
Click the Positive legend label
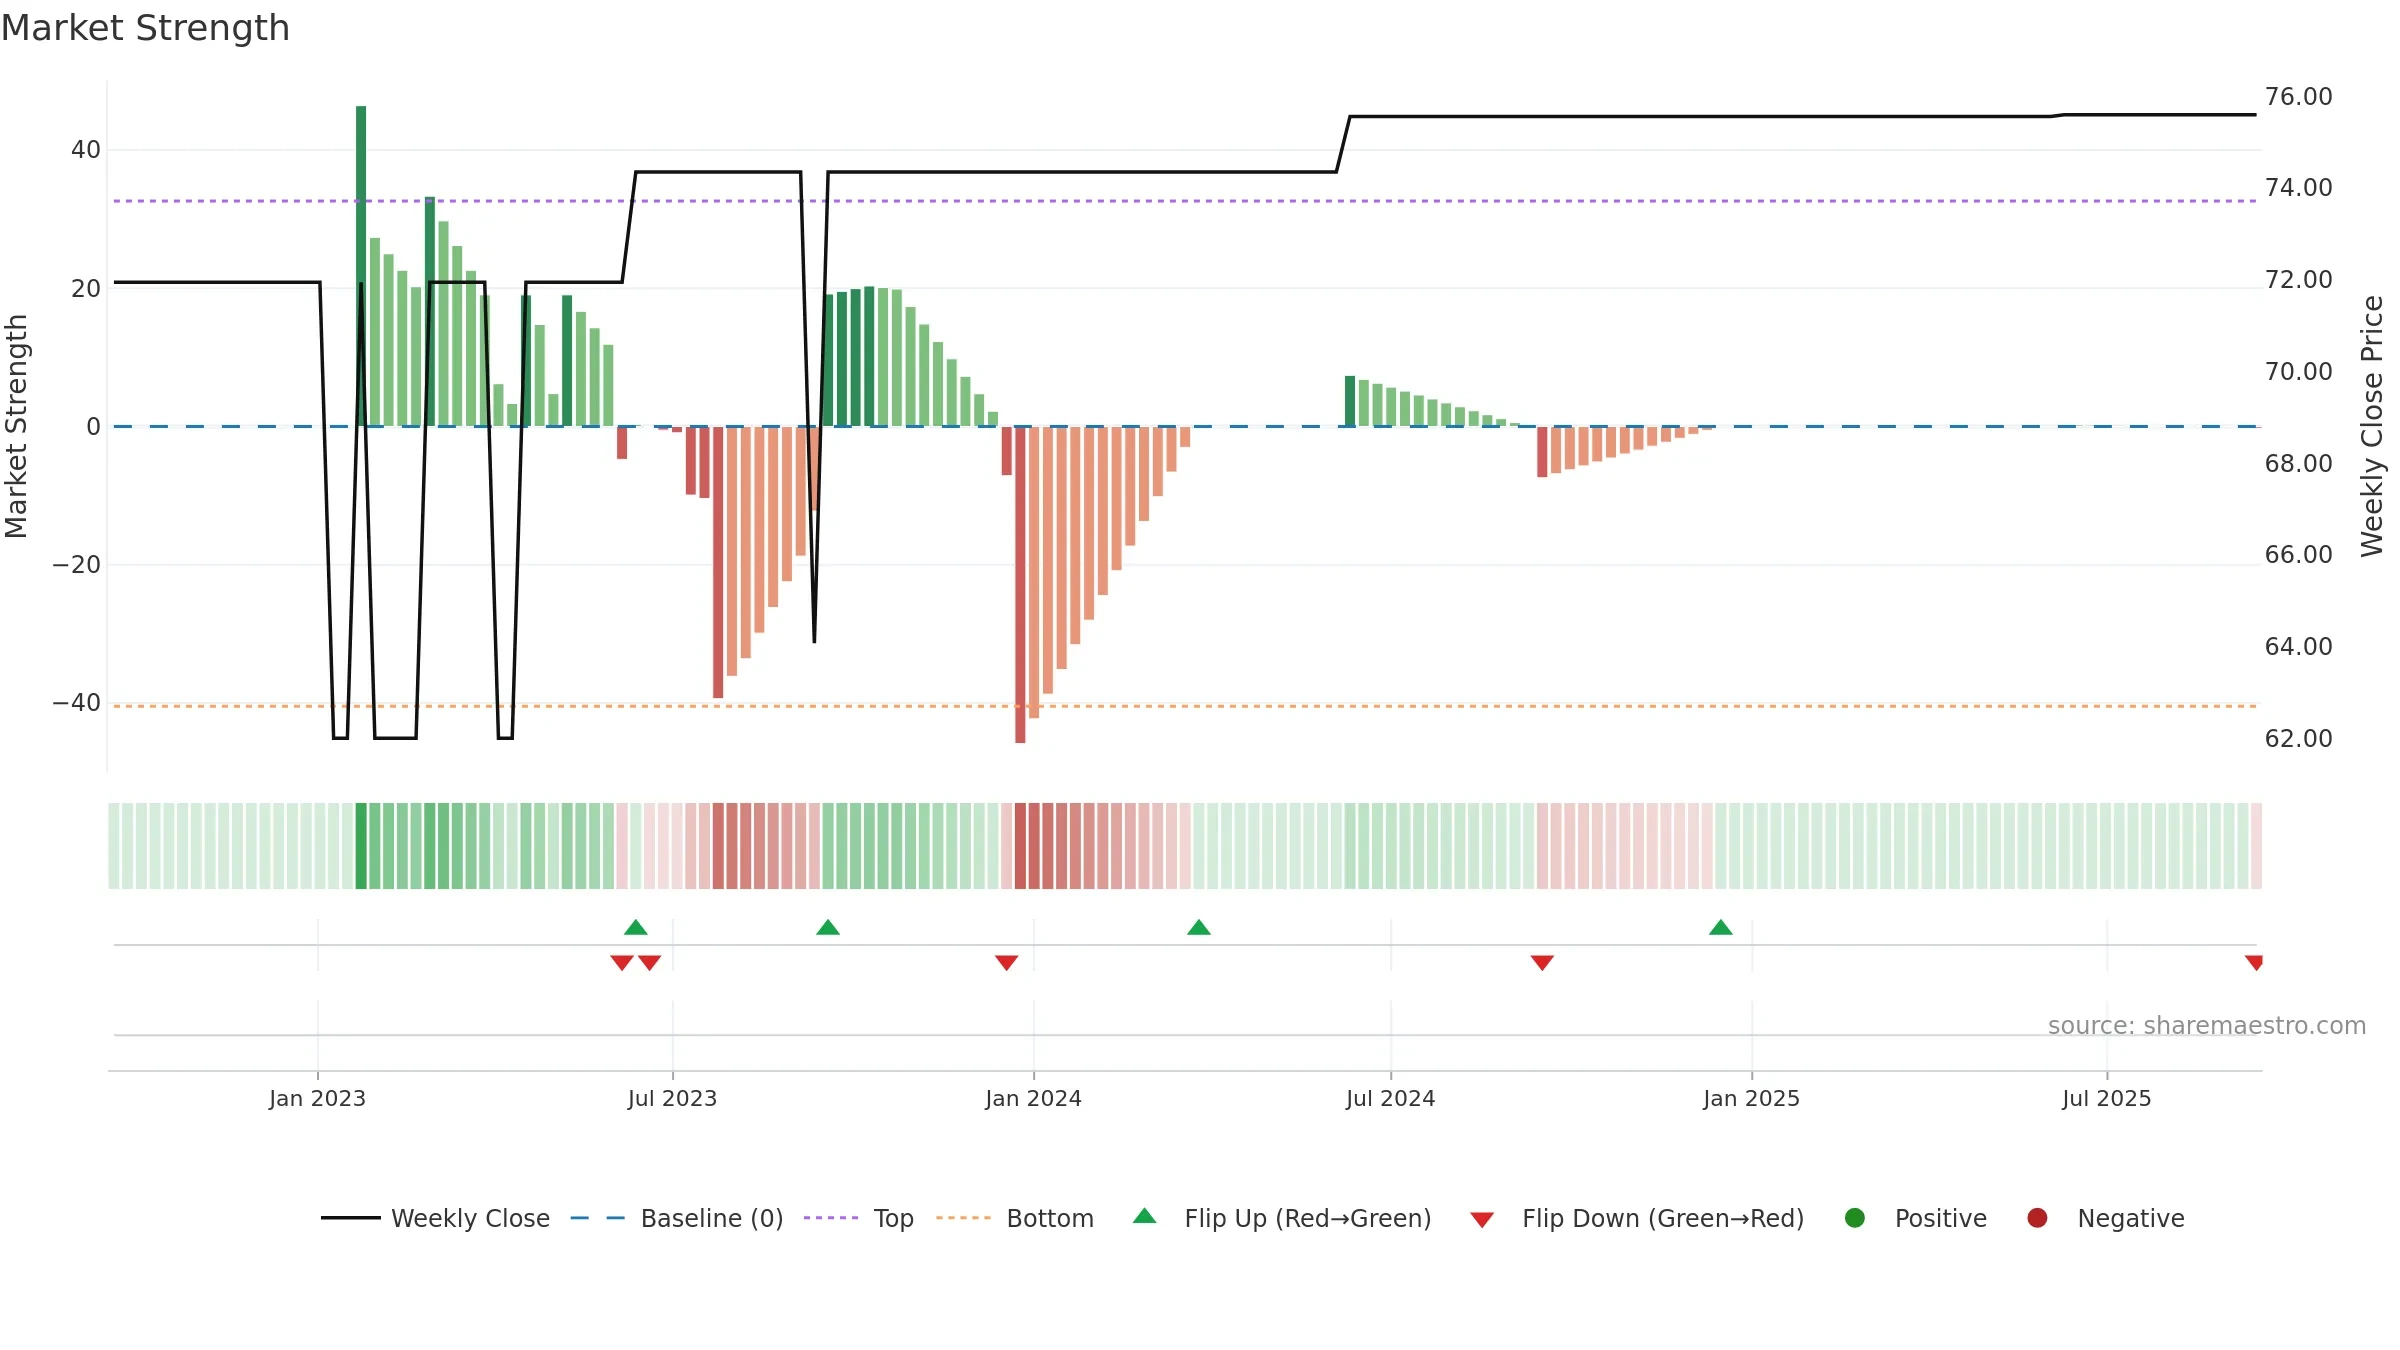coord(1941,1218)
